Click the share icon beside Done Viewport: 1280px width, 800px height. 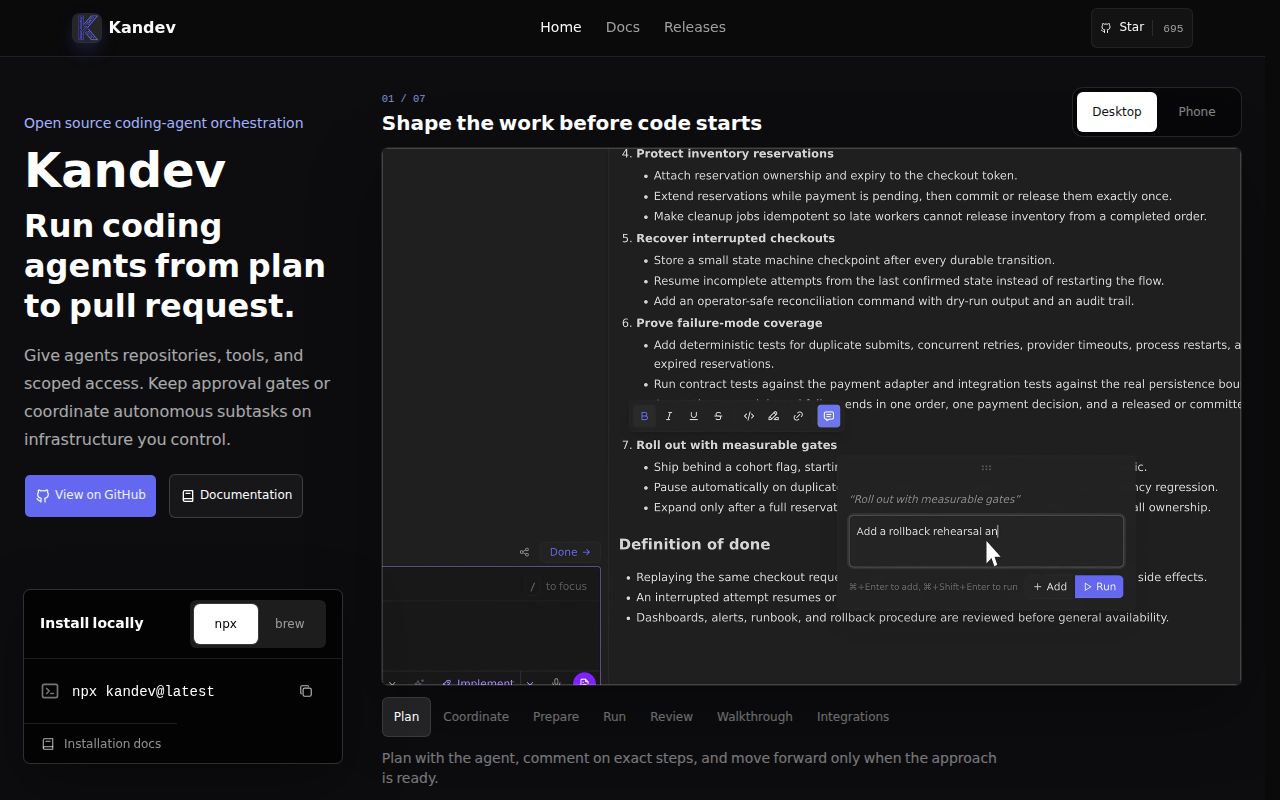[524, 552]
